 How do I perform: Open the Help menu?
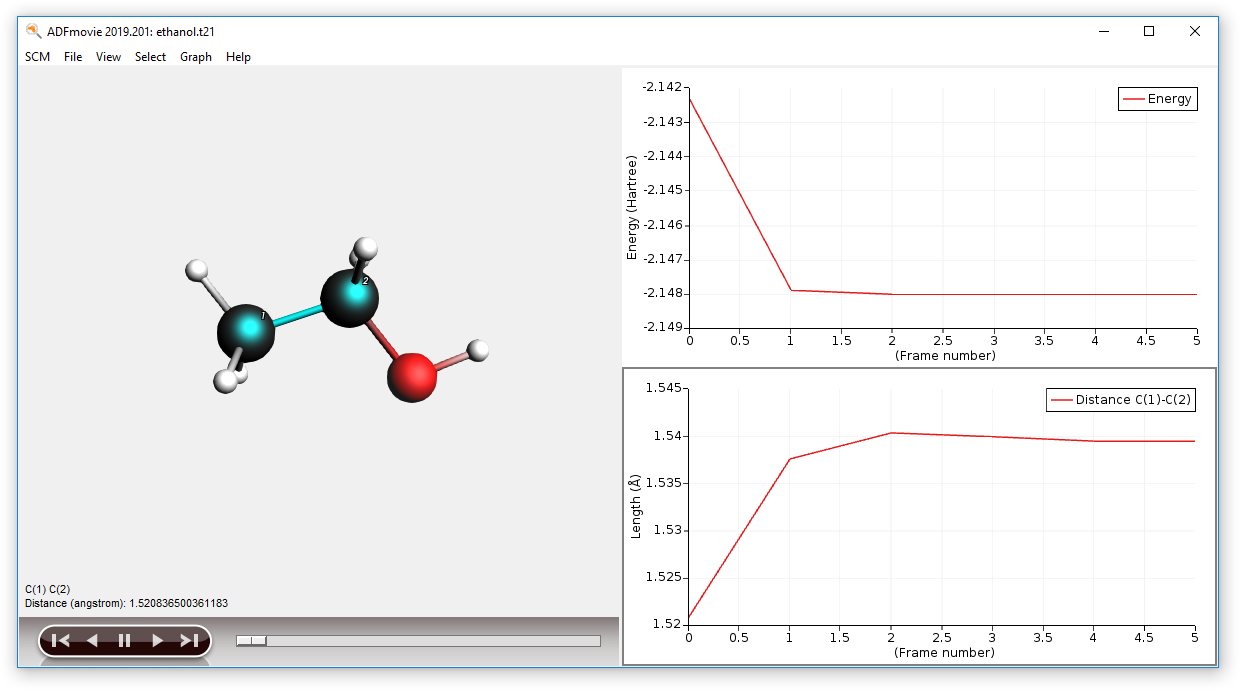[238, 57]
